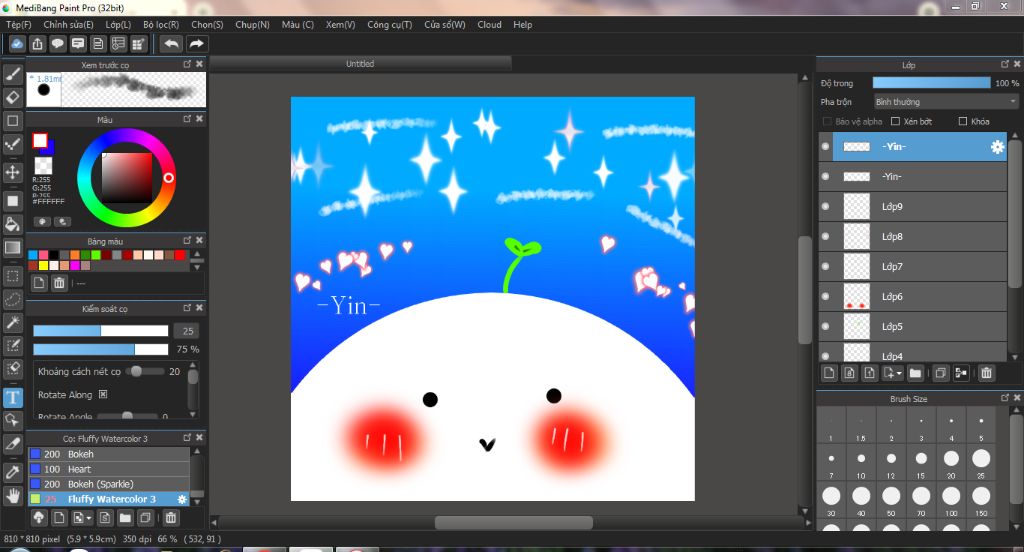Image resolution: width=1024 pixels, height=552 pixels.
Task: Hide the selected -Yin- layer
Action: 825,146
